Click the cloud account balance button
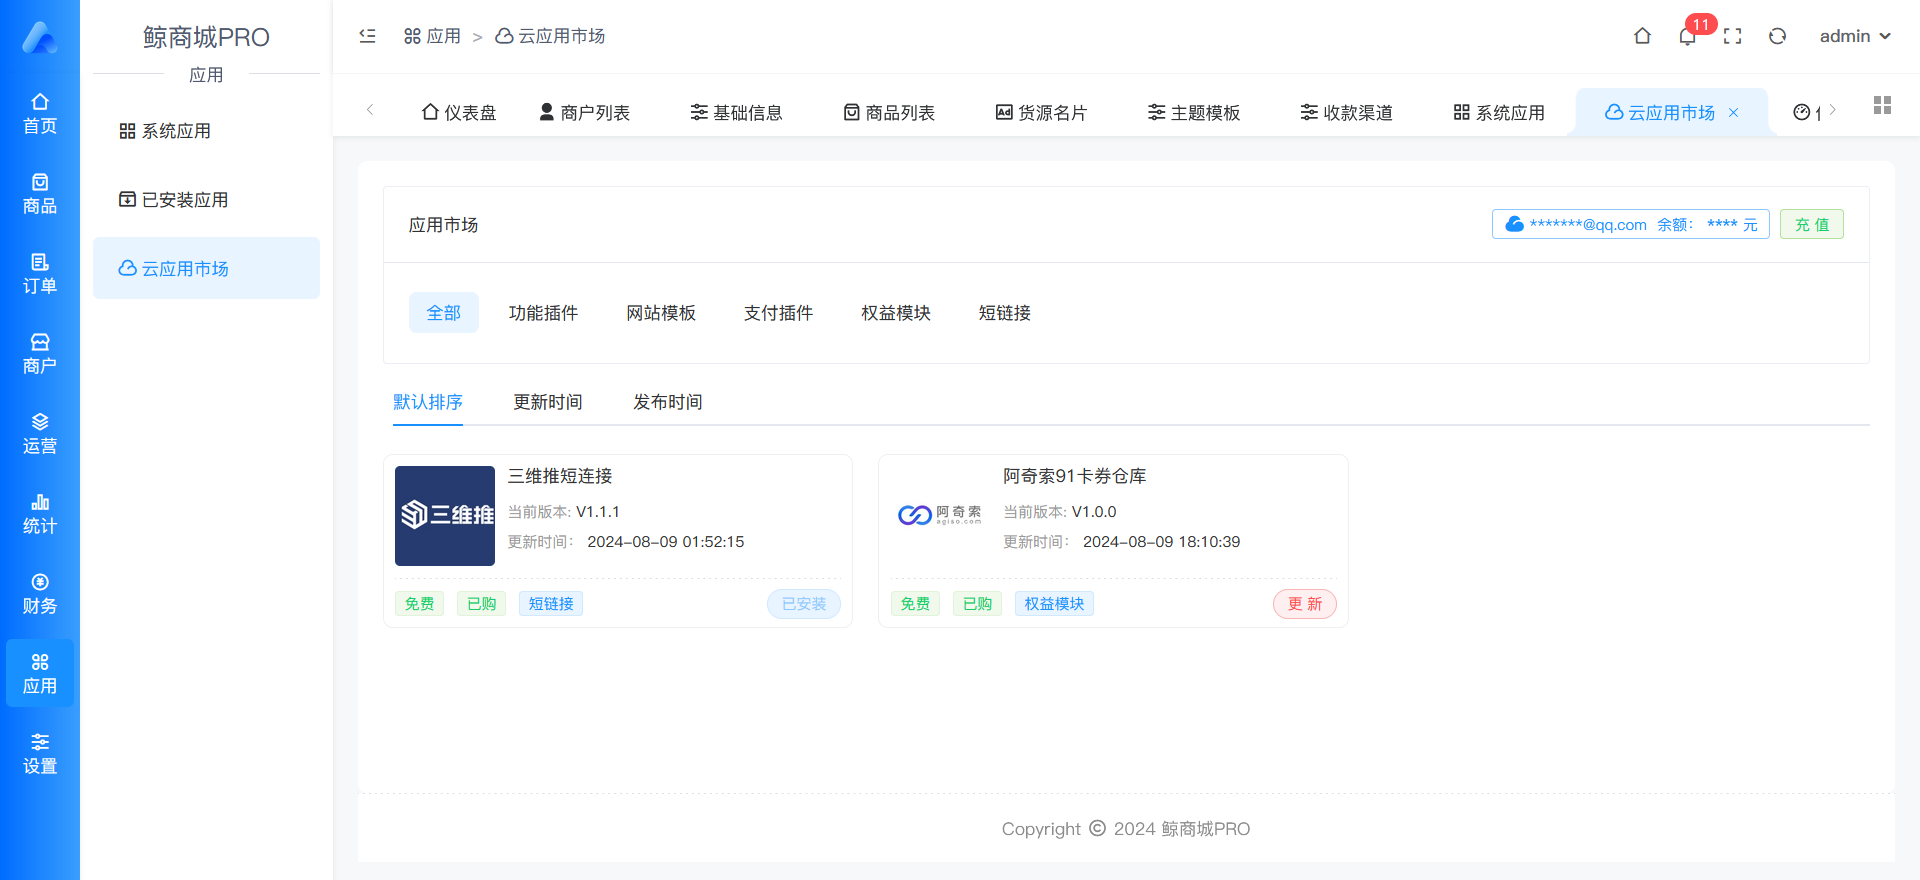 1631,224
